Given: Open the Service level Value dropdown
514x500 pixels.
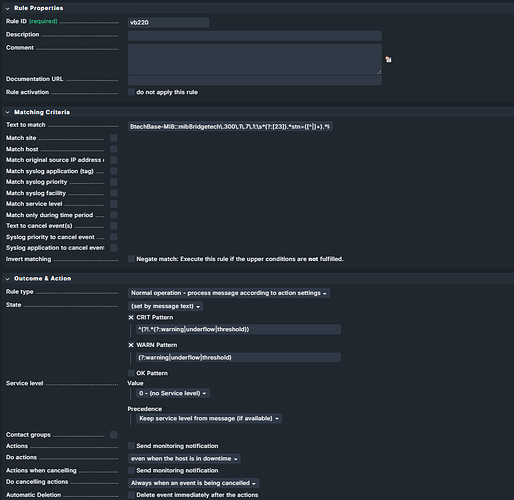Looking at the screenshot, I should click(x=173, y=393).
